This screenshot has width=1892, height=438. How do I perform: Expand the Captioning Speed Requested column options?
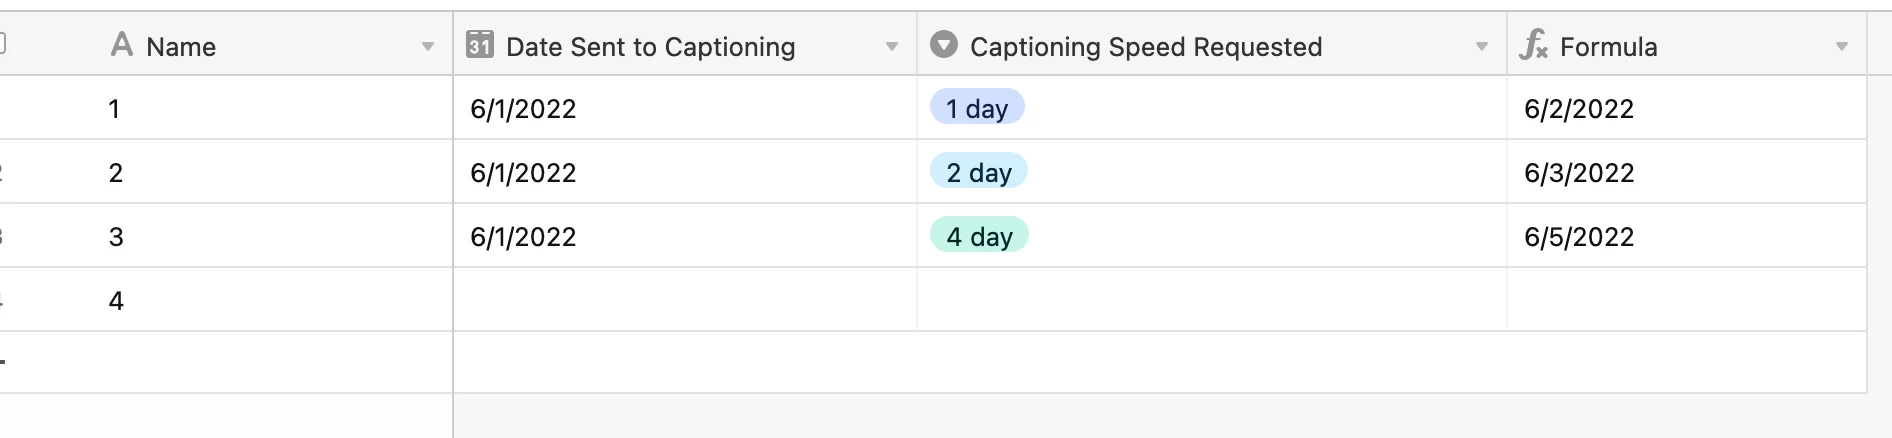[x=1482, y=47]
